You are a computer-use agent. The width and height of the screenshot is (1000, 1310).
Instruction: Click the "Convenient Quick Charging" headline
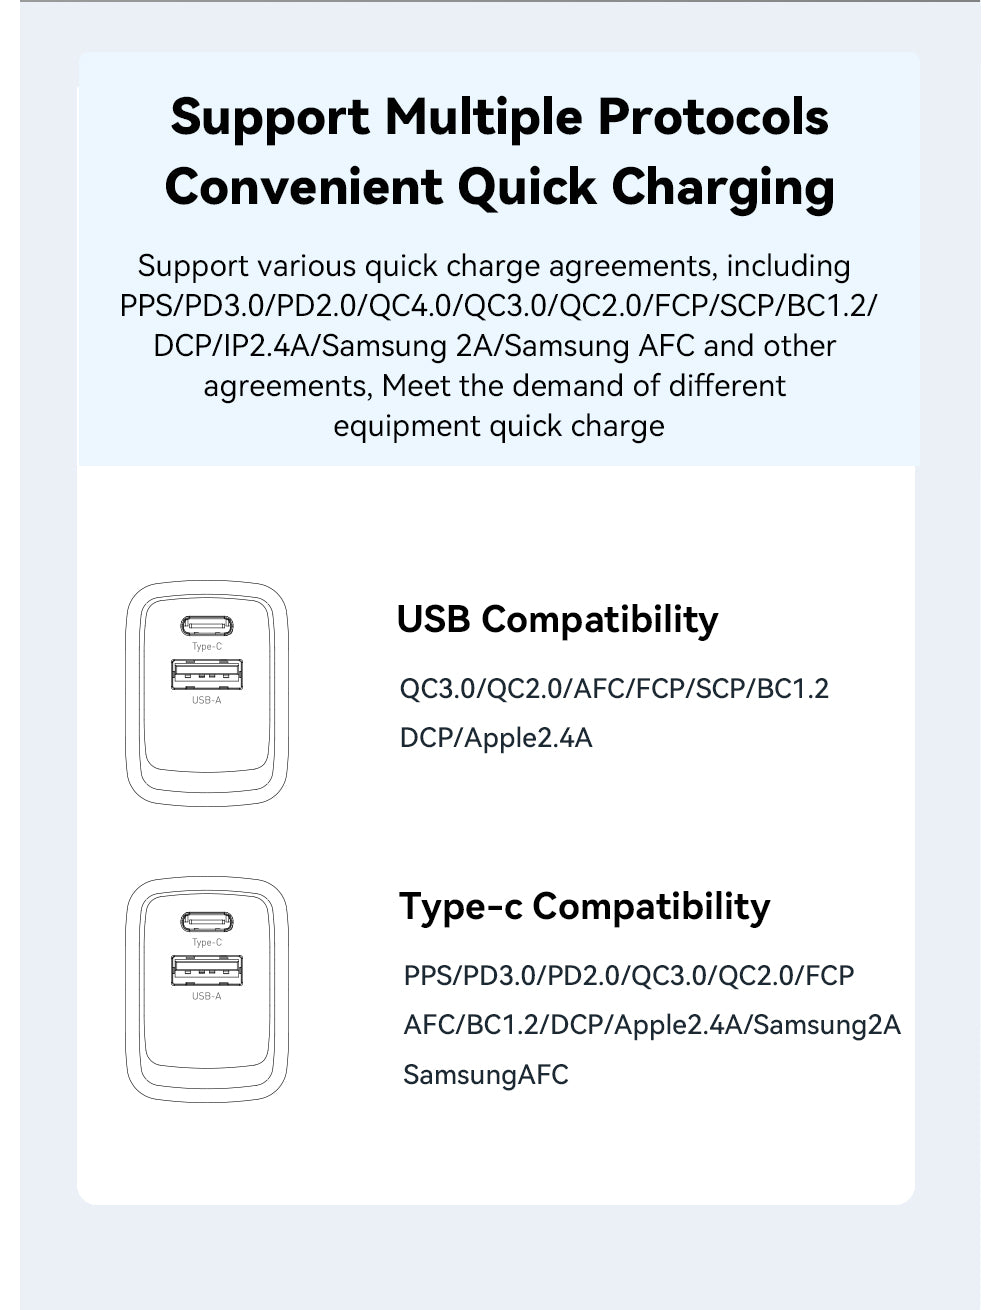click(499, 187)
